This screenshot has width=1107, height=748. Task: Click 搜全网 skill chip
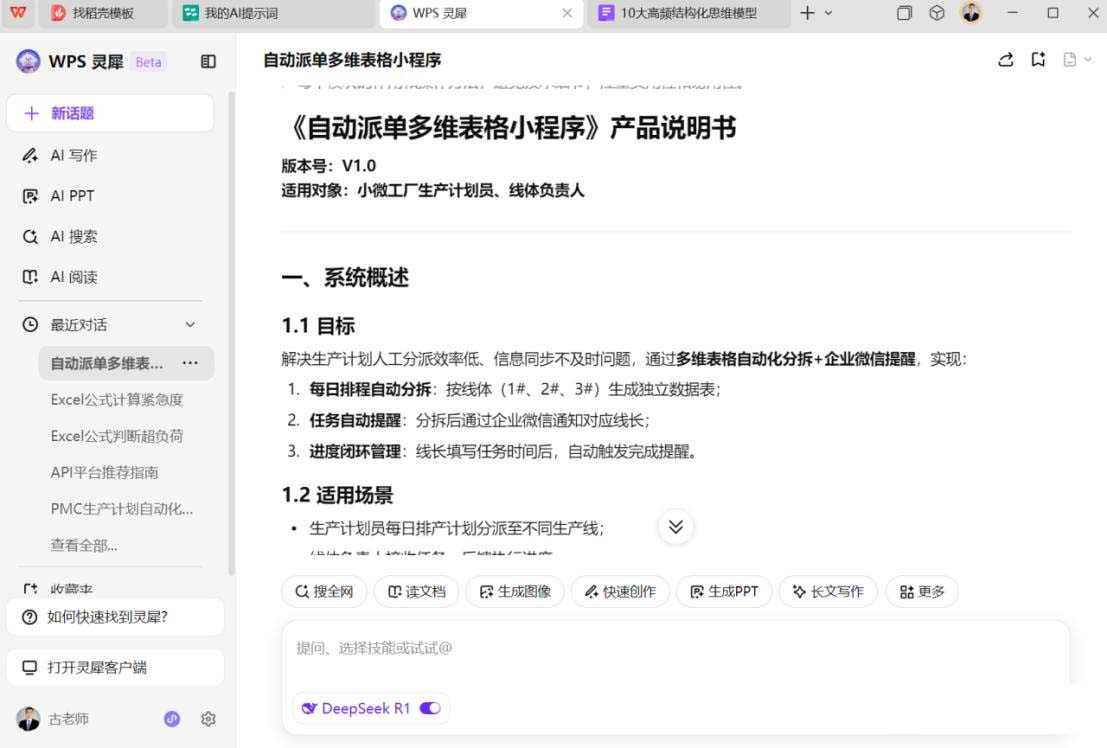click(324, 591)
